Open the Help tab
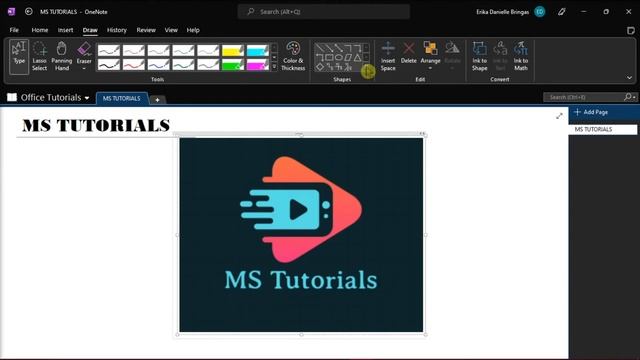Viewport: 640px width, 360px height. [193, 30]
